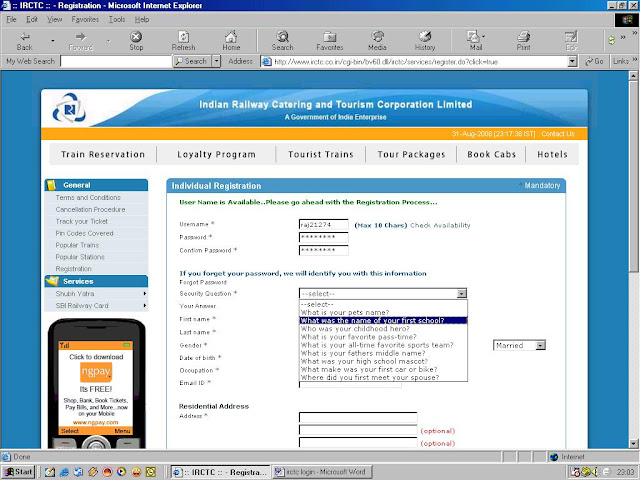640x480 pixels.
Task: Open Favorites toolbar icon
Action: pyautogui.click(x=330, y=41)
